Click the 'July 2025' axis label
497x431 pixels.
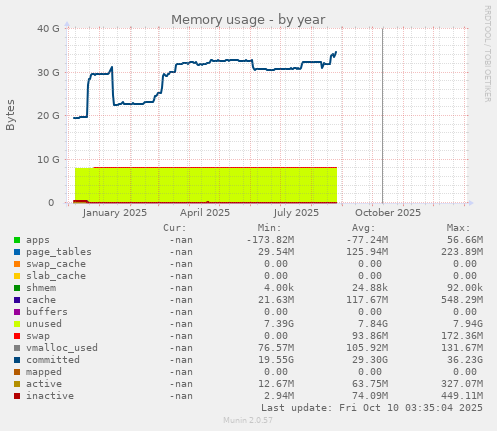pyautogui.click(x=296, y=213)
